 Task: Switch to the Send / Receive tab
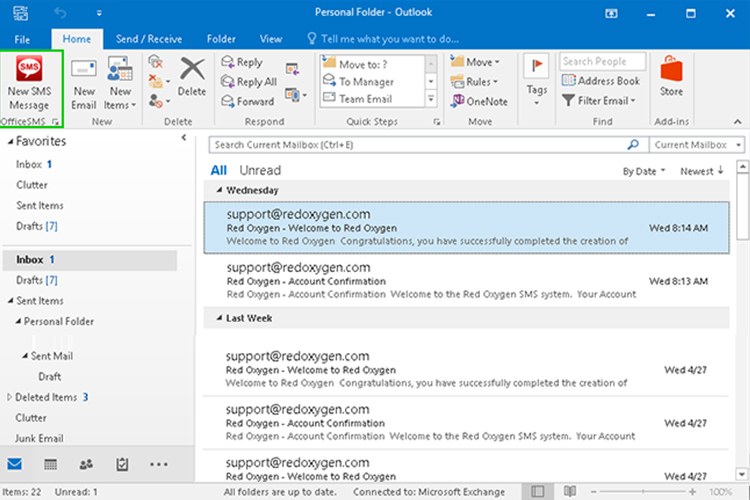pyautogui.click(x=149, y=39)
